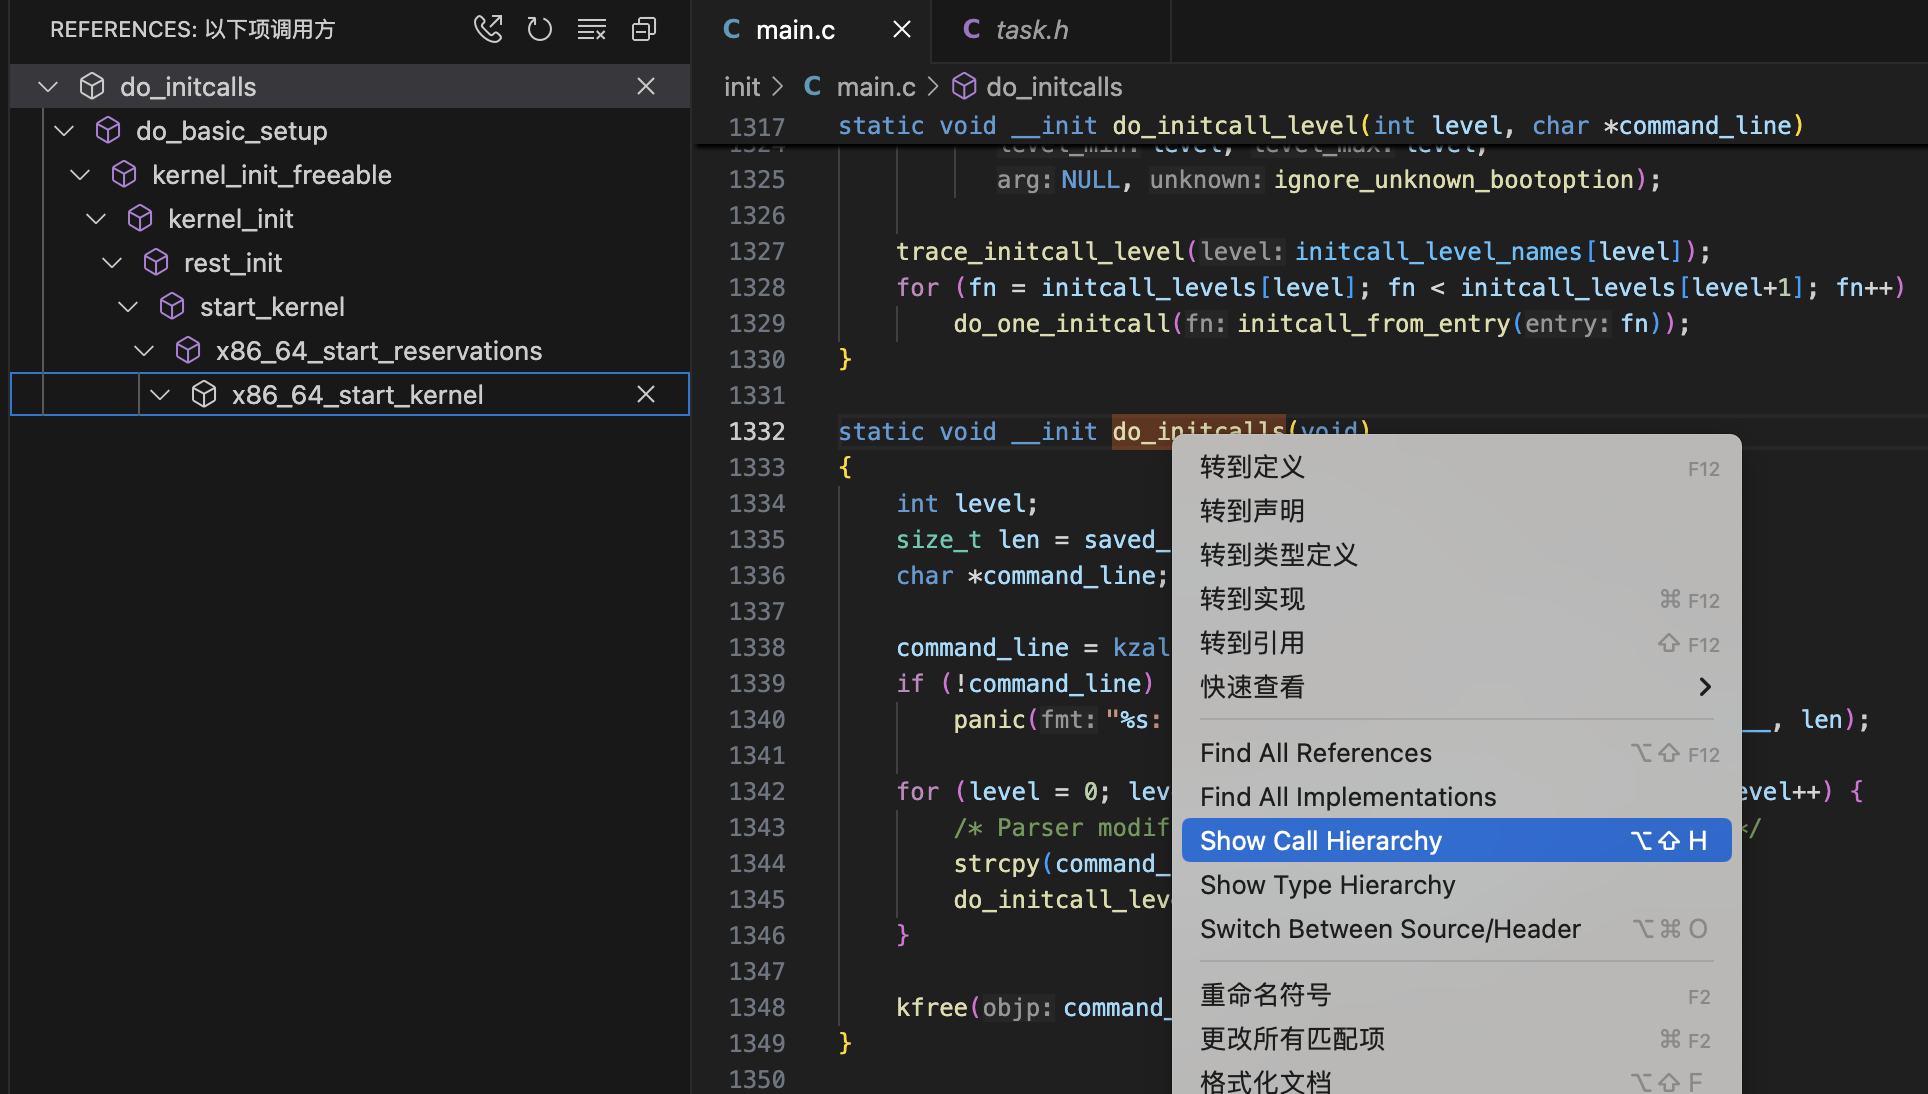The width and height of the screenshot is (1928, 1094).
Task: Click trace_initcall_level call on line 1327
Action: coord(1040,251)
